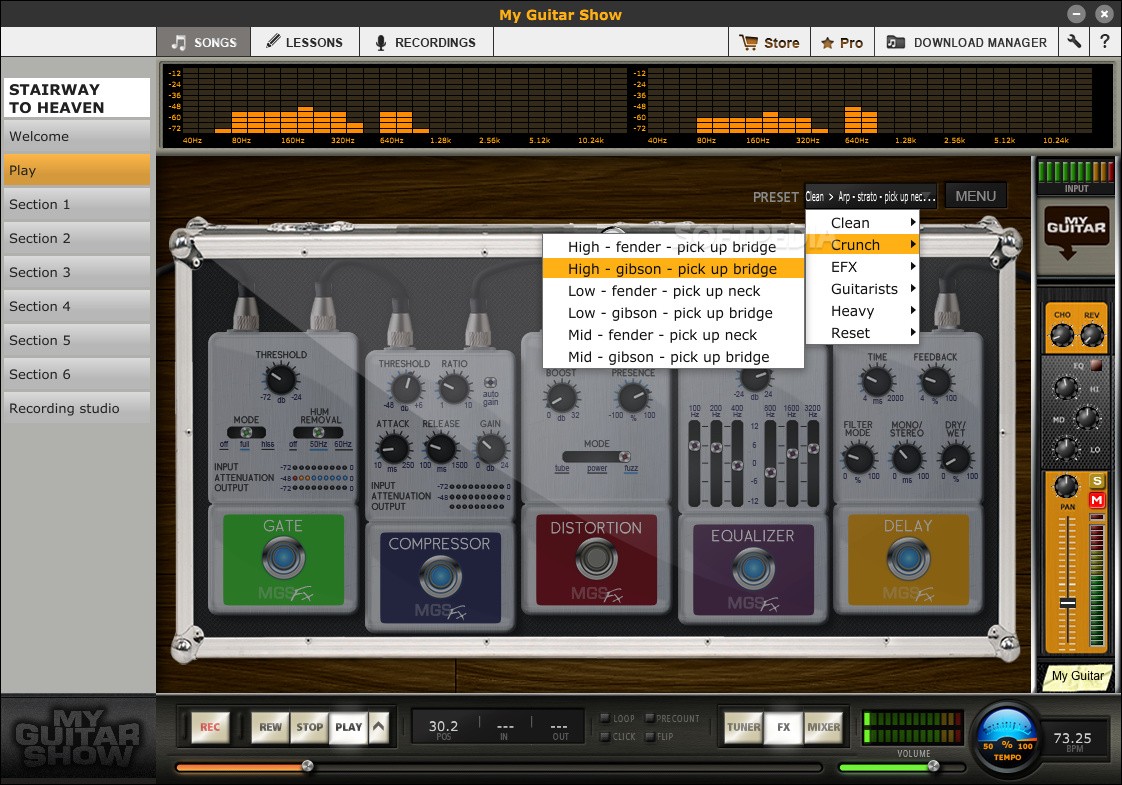This screenshot has height=785, width=1122.
Task: Click the Delay FEEDBACK knob
Action: click(935, 381)
